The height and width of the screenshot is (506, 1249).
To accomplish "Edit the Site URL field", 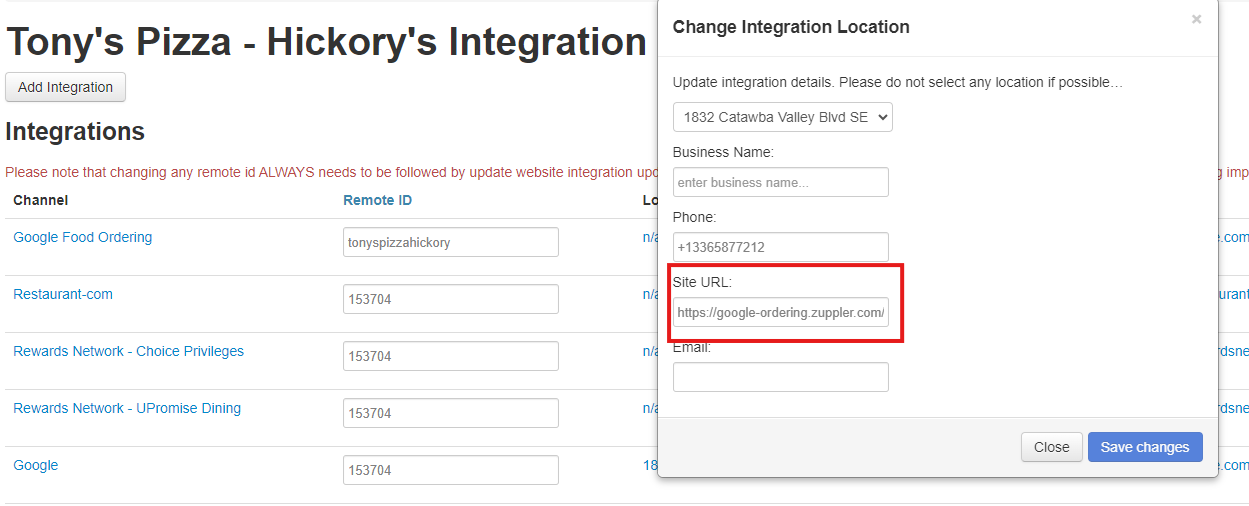I will coord(780,312).
